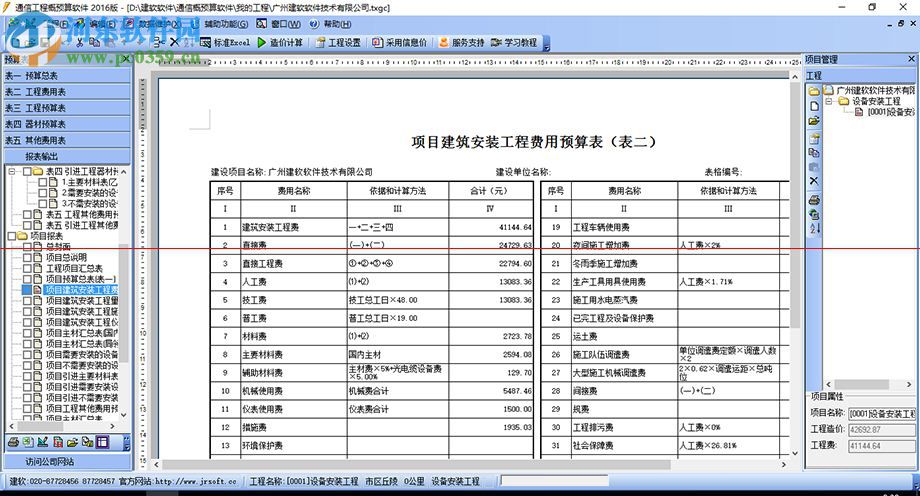The image size is (920, 496).
Task: Click the open folder icon in project panel toolbar
Action: pos(814,121)
